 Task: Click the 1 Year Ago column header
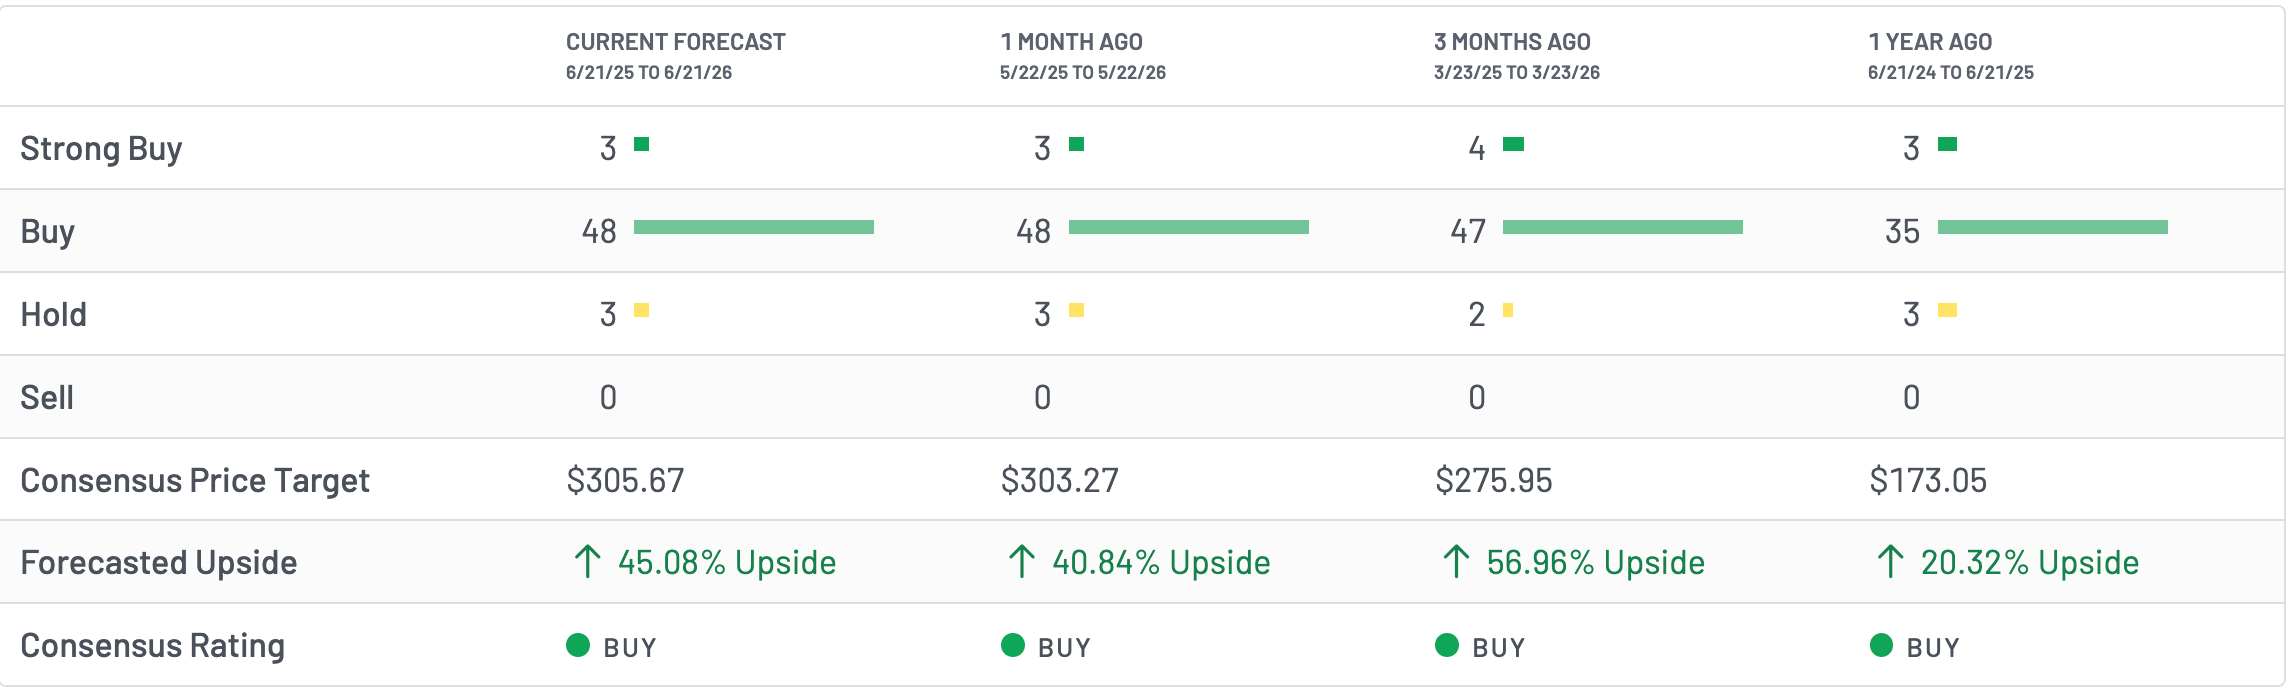1930,42
